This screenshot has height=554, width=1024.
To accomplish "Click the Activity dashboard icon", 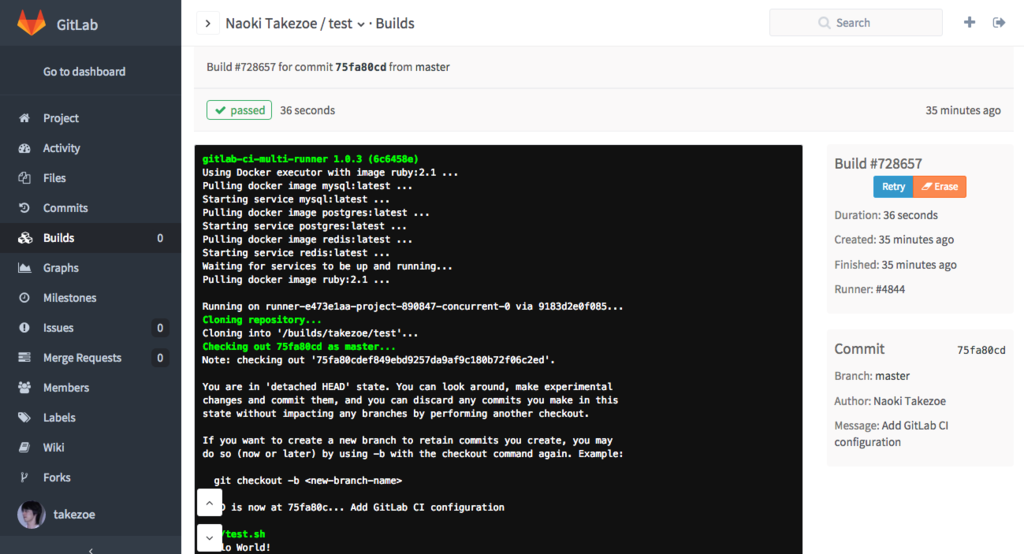I will (x=24, y=148).
